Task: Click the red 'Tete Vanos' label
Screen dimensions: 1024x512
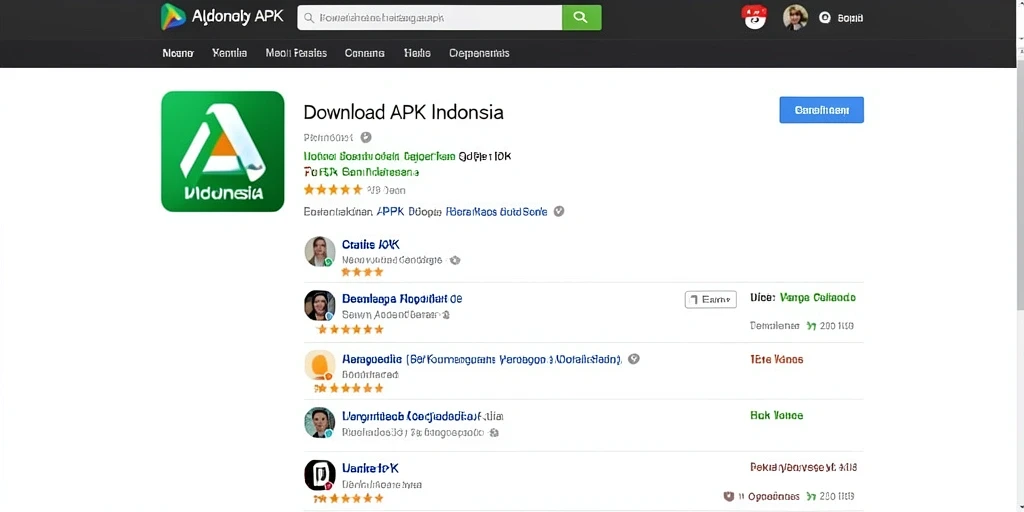Action: click(777, 359)
